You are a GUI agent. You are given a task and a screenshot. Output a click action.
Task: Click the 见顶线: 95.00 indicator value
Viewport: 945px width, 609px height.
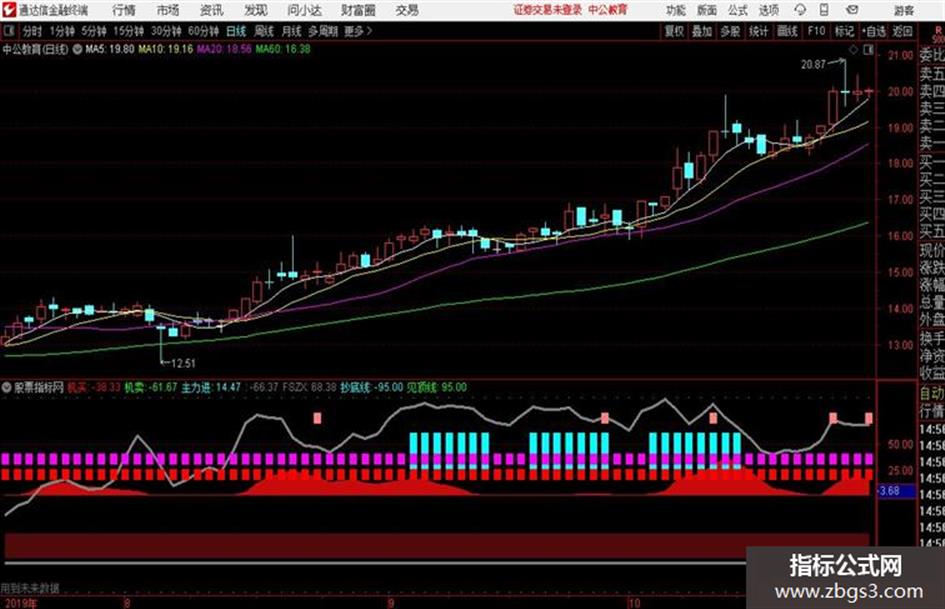point(436,388)
